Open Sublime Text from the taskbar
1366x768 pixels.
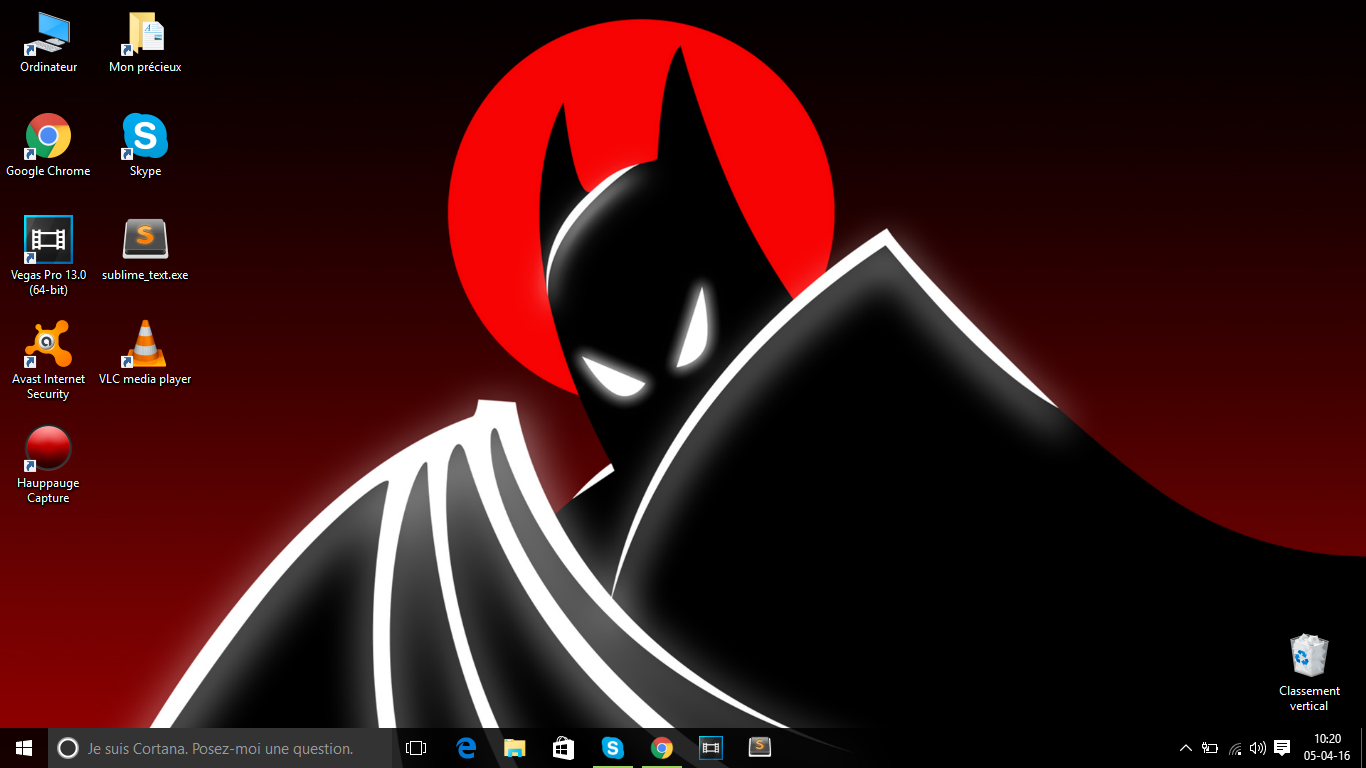[x=760, y=748]
